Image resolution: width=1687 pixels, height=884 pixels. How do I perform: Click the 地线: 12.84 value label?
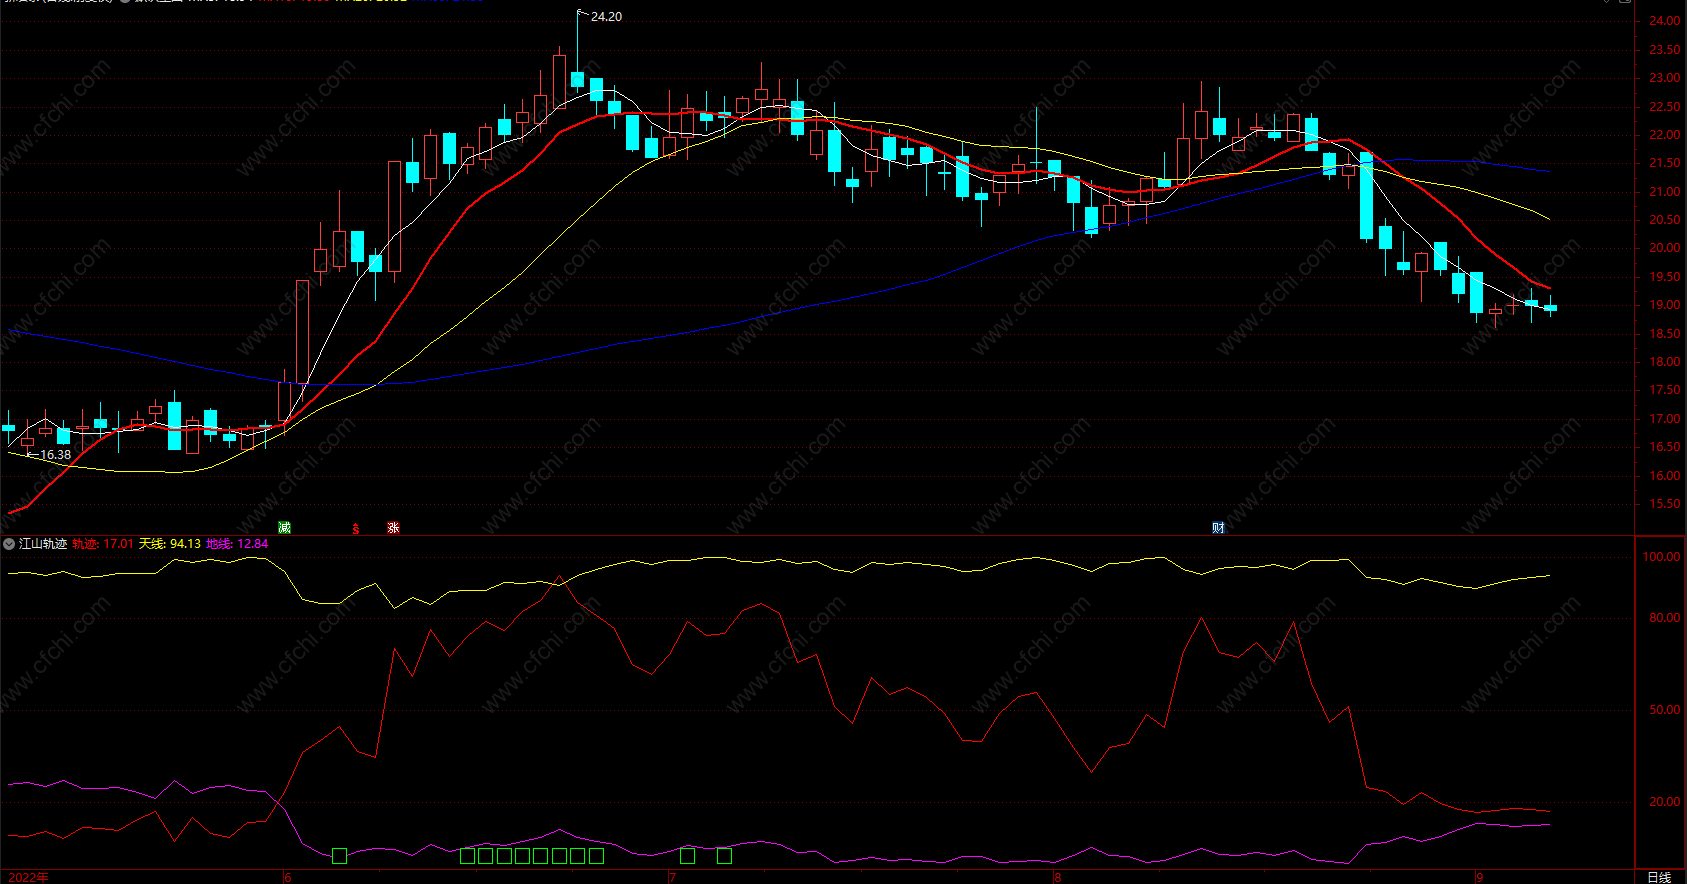point(237,544)
